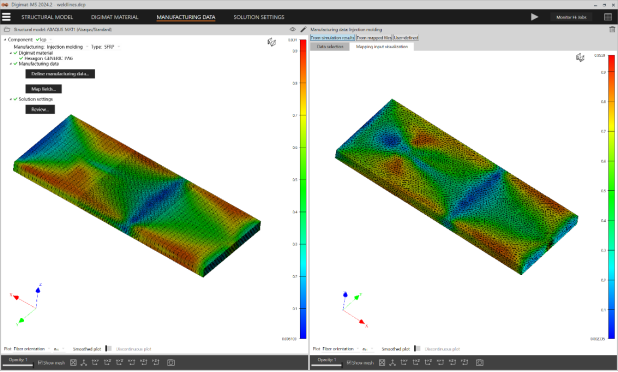The height and width of the screenshot is (372, 618).
Task: Switch to Structural Model tab
Action: (x=47, y=17)
